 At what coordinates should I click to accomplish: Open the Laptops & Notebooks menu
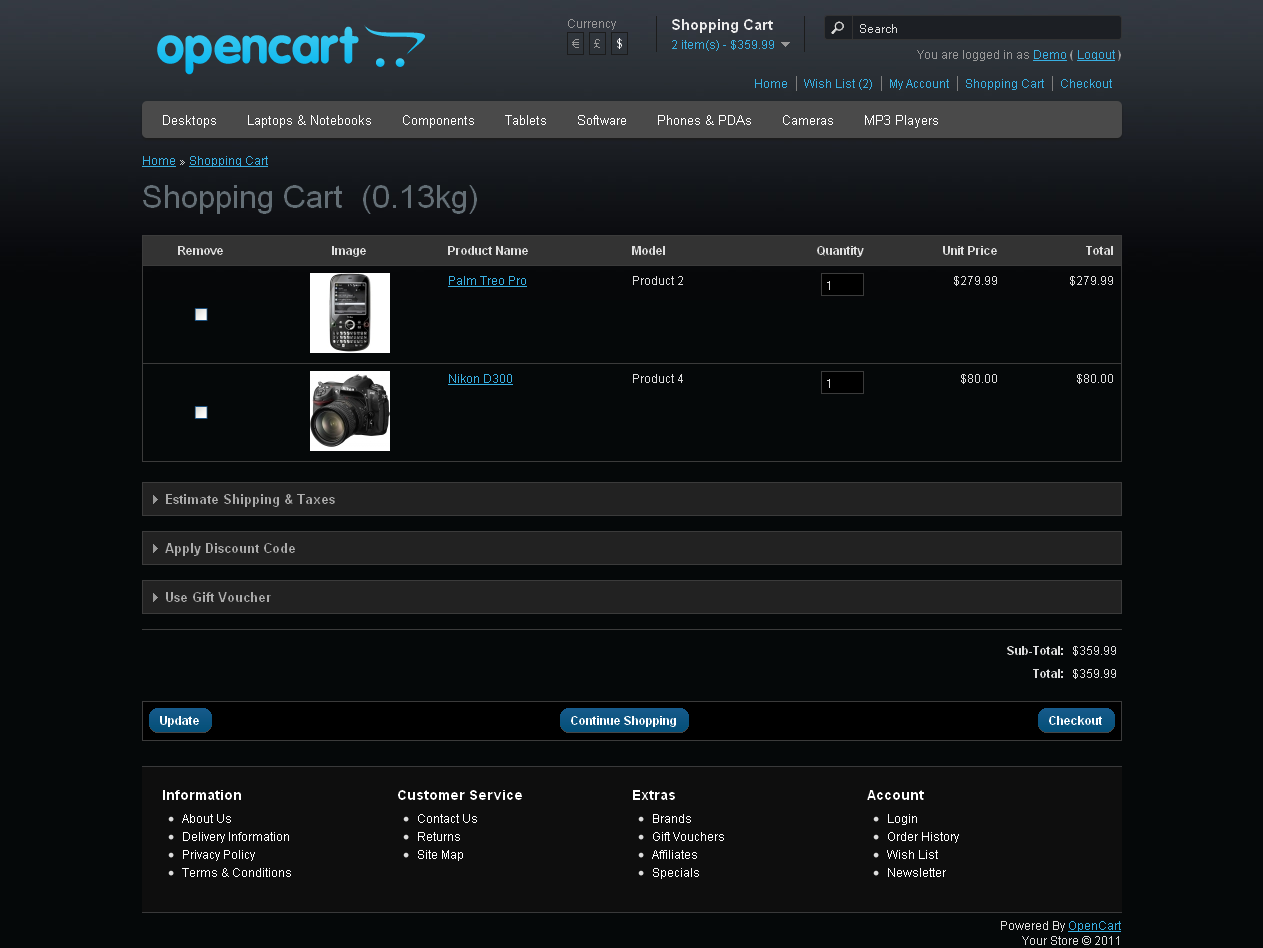click(x=309, y=120)
